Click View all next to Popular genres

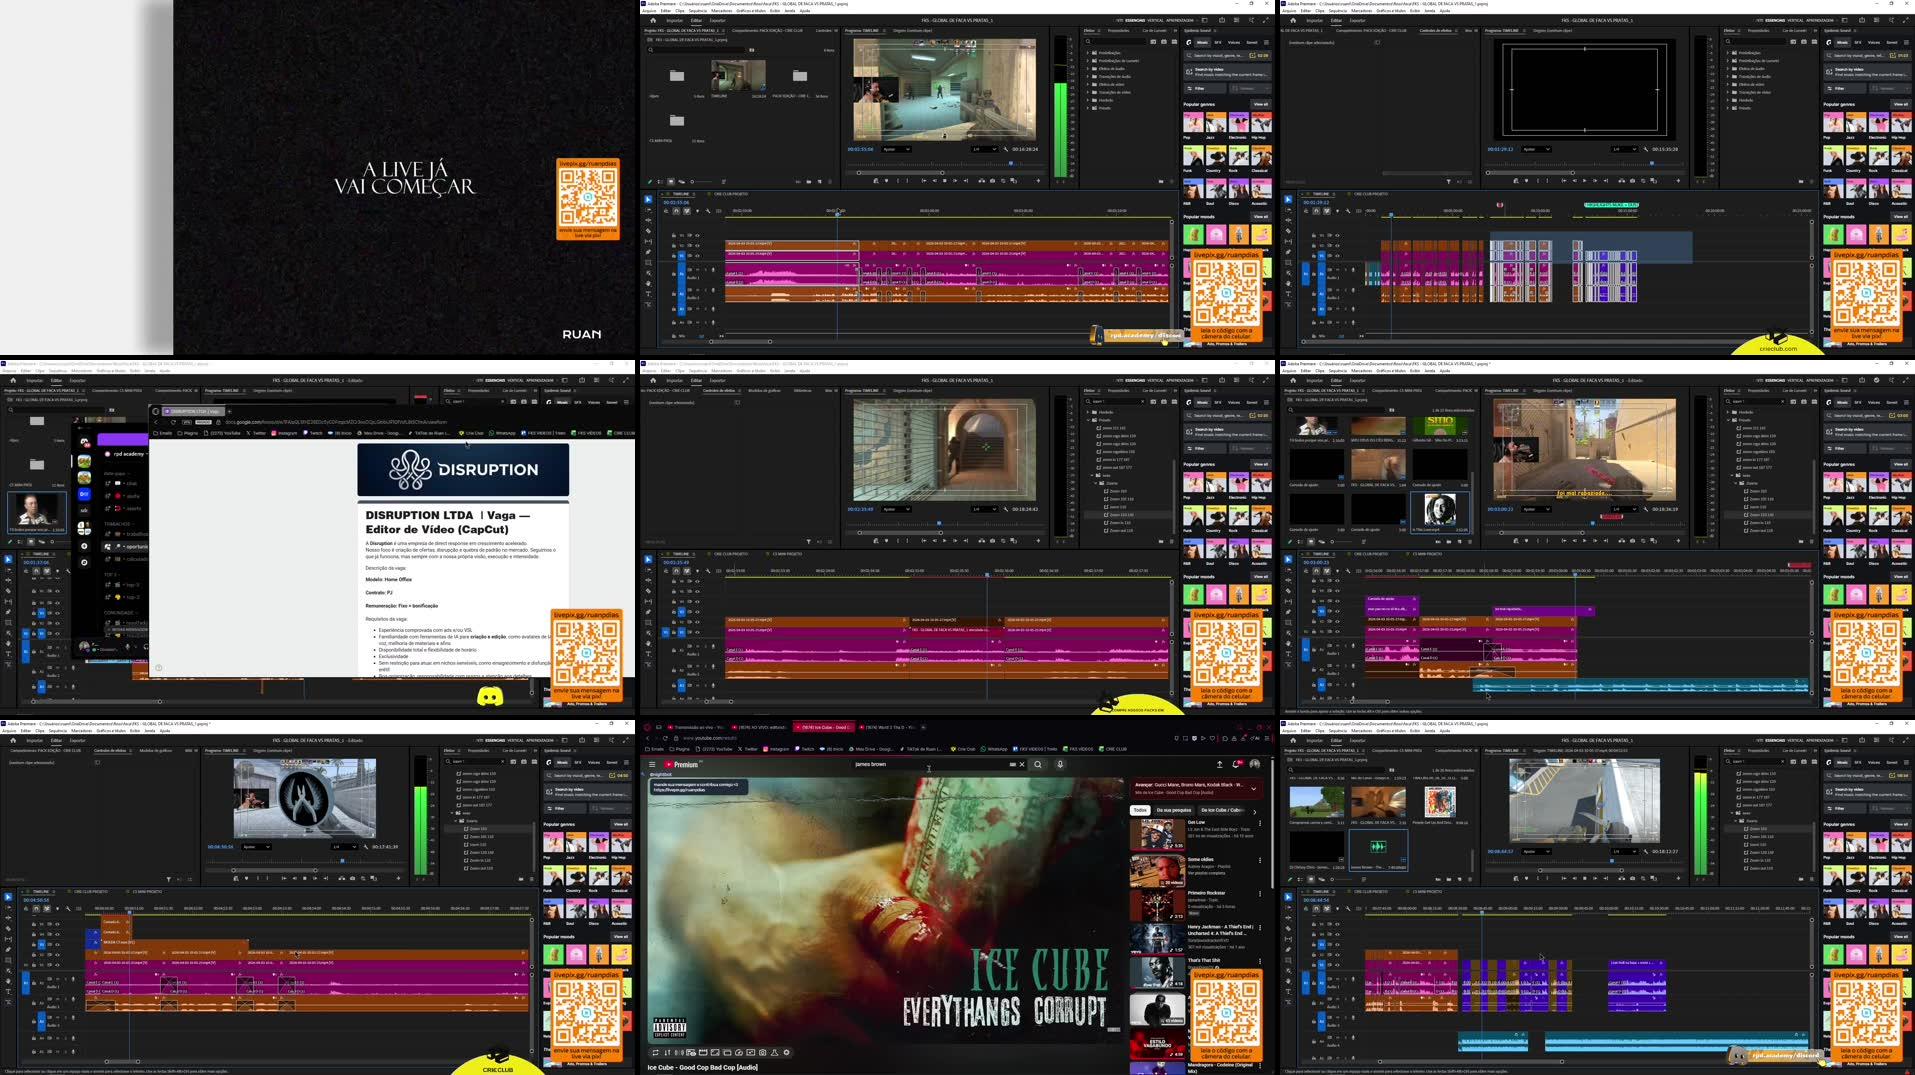point(1261,104)
